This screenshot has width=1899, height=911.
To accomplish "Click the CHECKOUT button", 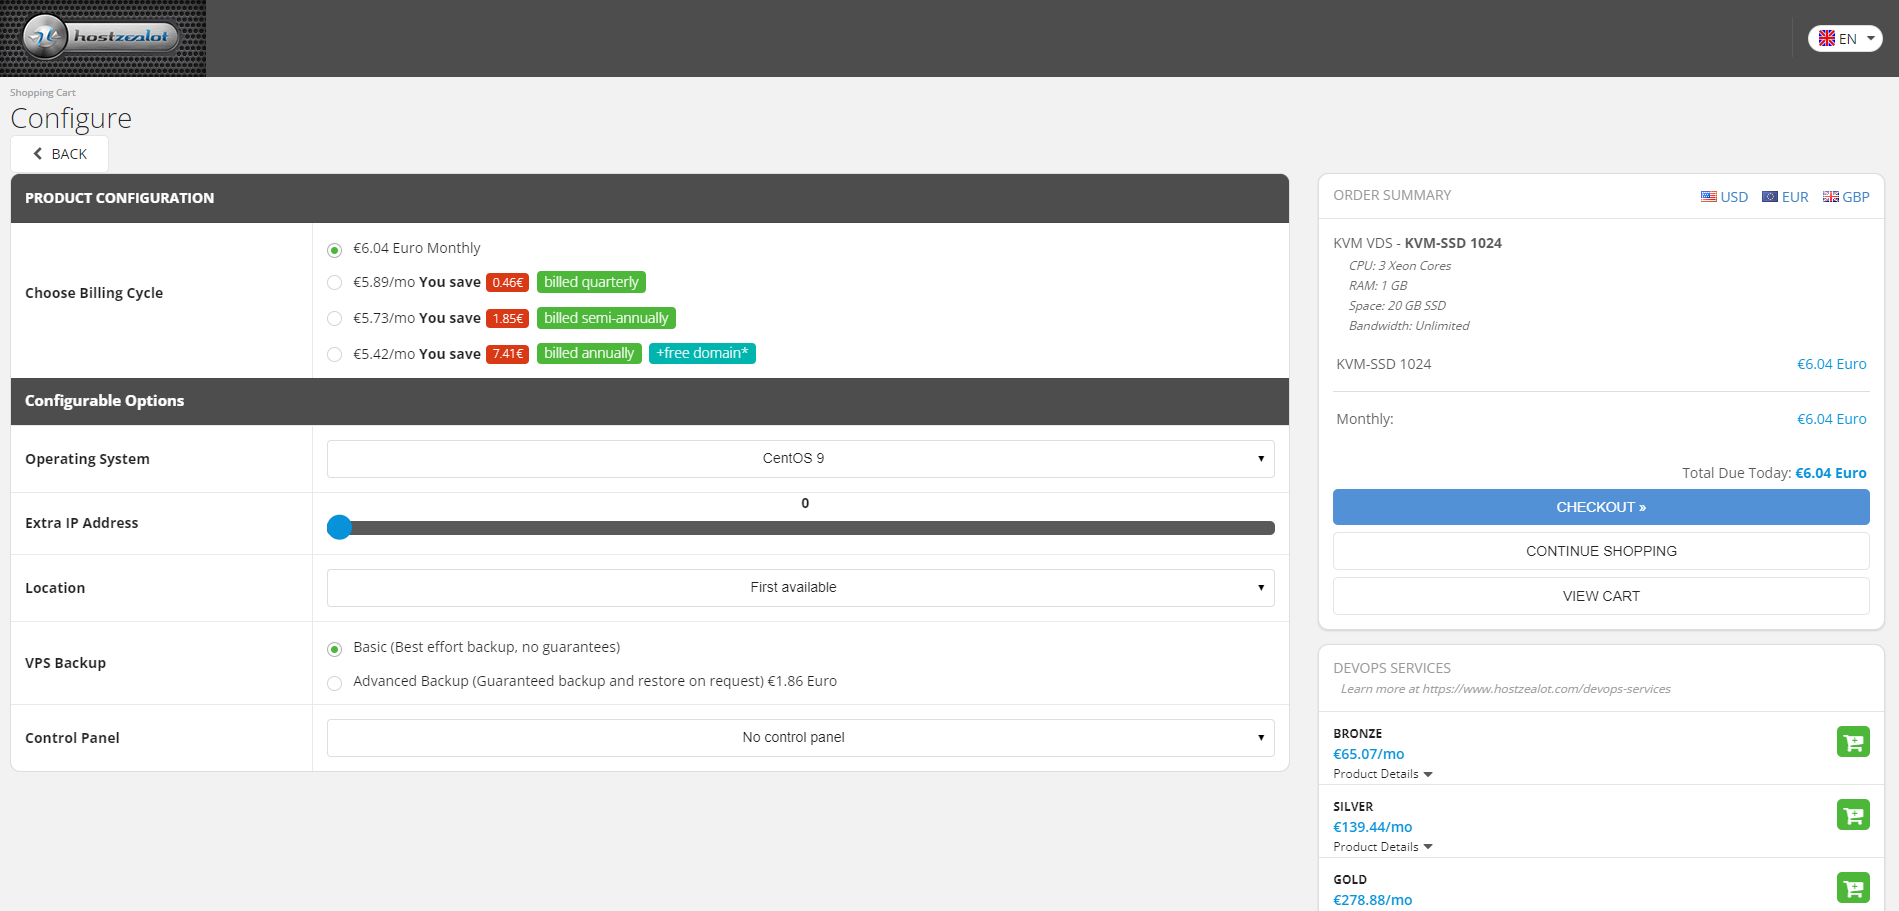I will coord(1601,507).
